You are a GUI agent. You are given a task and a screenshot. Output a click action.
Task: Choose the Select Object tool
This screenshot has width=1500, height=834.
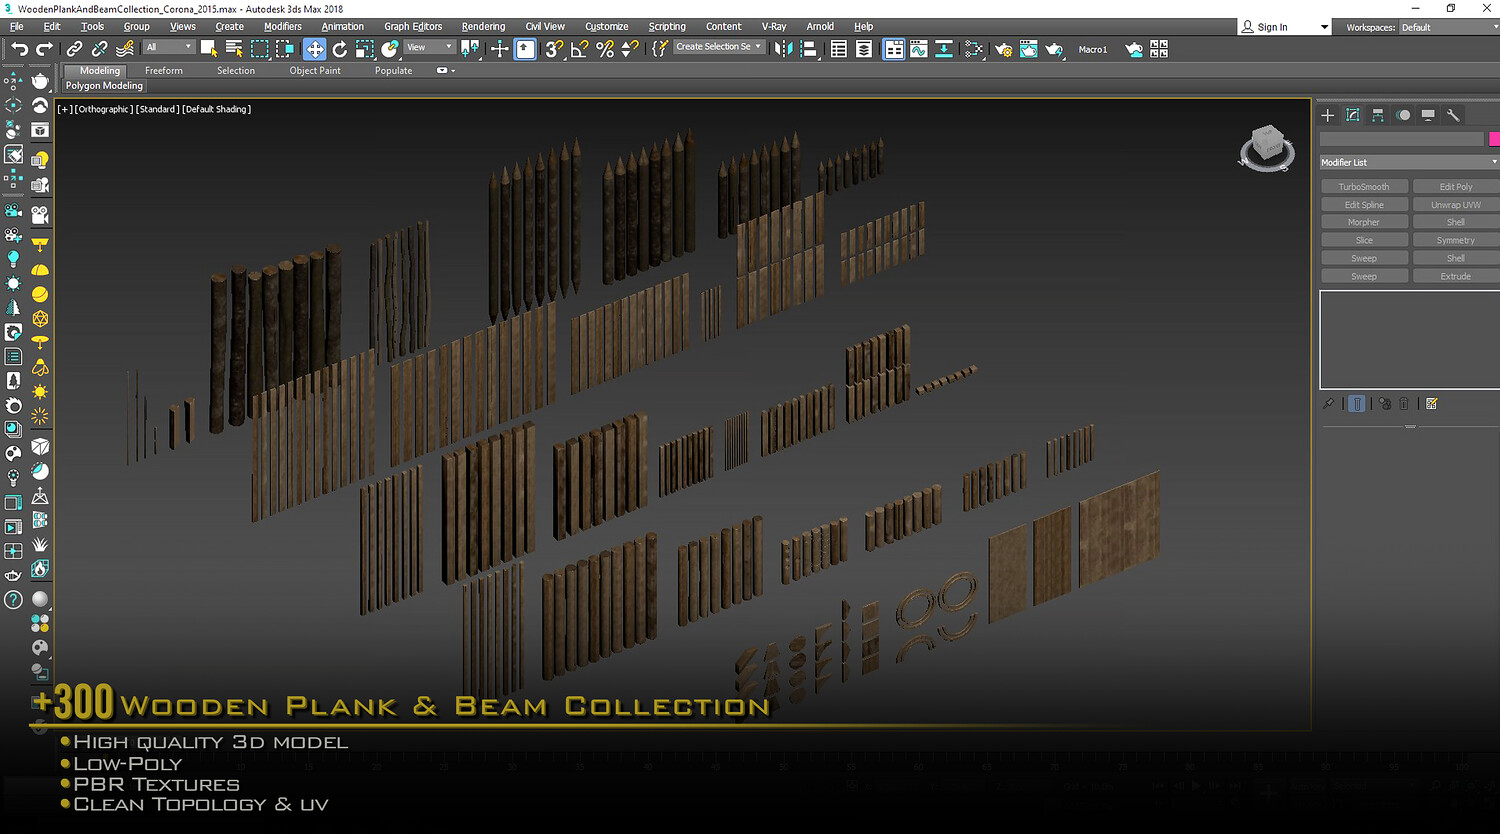pos(209,49)
